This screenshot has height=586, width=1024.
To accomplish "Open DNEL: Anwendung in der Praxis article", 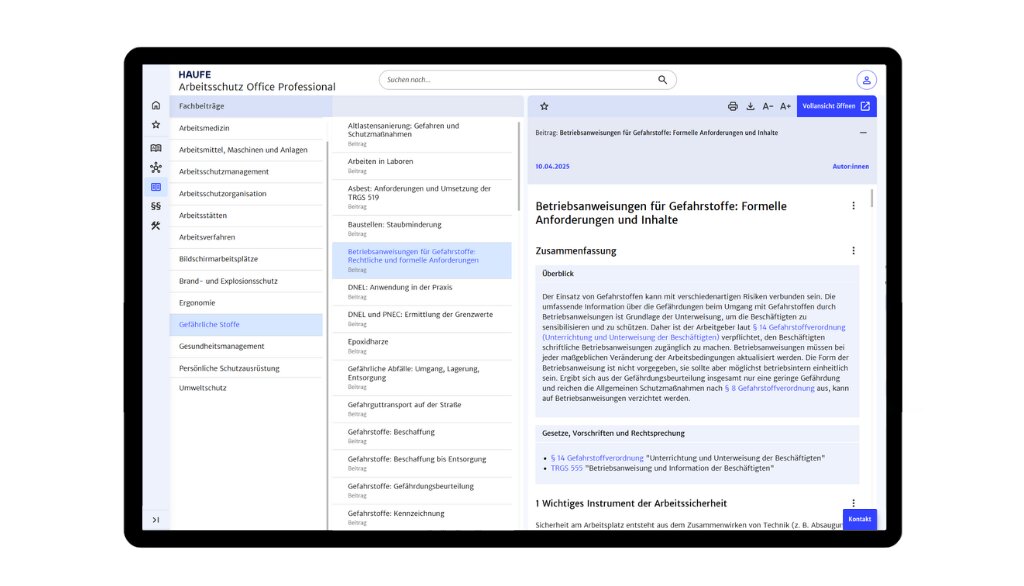I will pyautogui.click(x=422, y=292).
